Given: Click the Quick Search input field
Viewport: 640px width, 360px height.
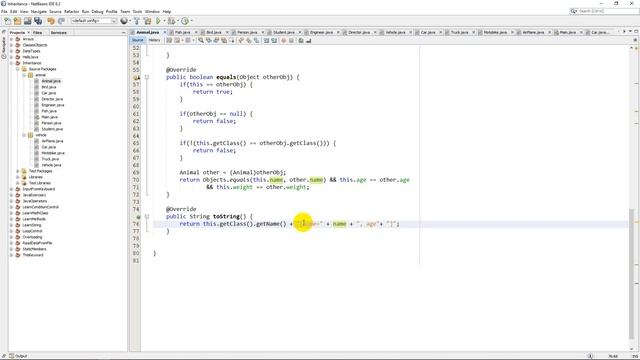Looking at the screenshot, I should point(607,11).
